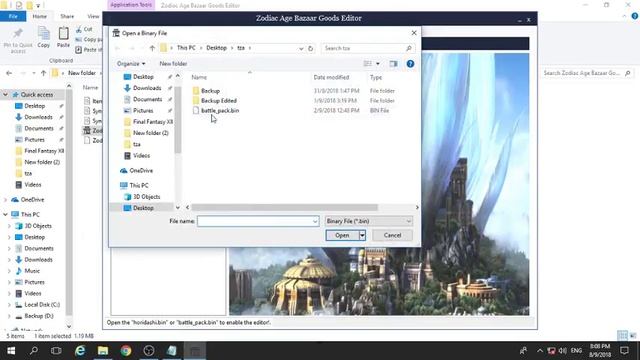This screenshot has width=640, height=360.
Task: Select Local Disk (C:) in Explorer sidebar
Action: [42, 304]
